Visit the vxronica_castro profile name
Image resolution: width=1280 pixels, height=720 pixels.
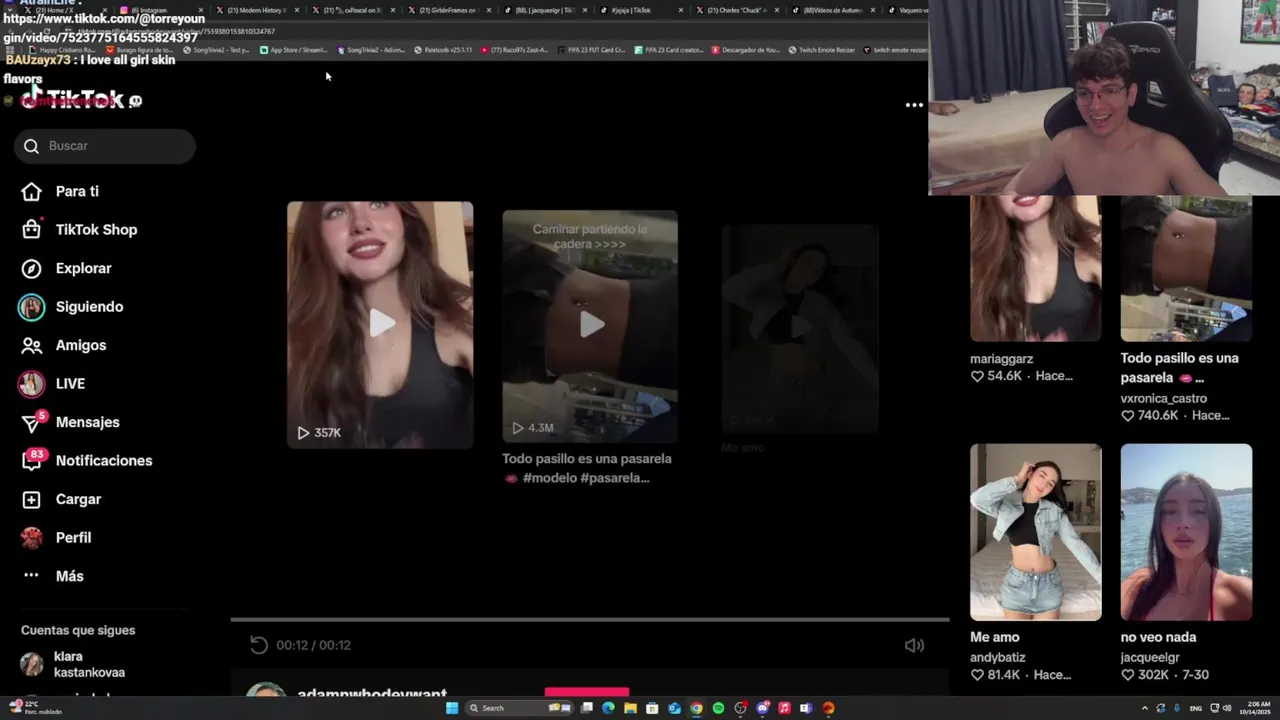click(1163, 398)
